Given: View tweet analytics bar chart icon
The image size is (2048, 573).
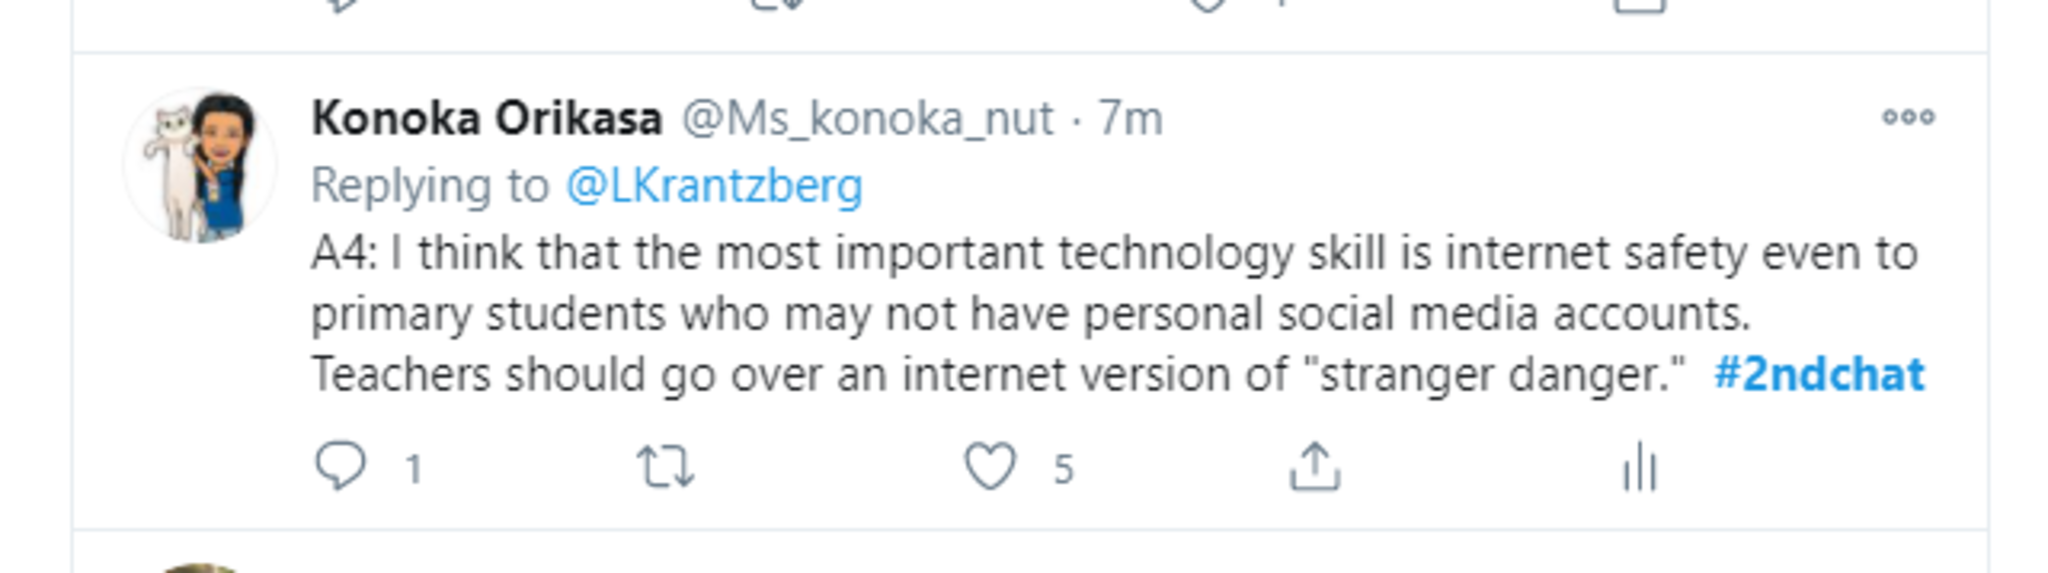Looking at the screenshot, I should (1640, 467).
